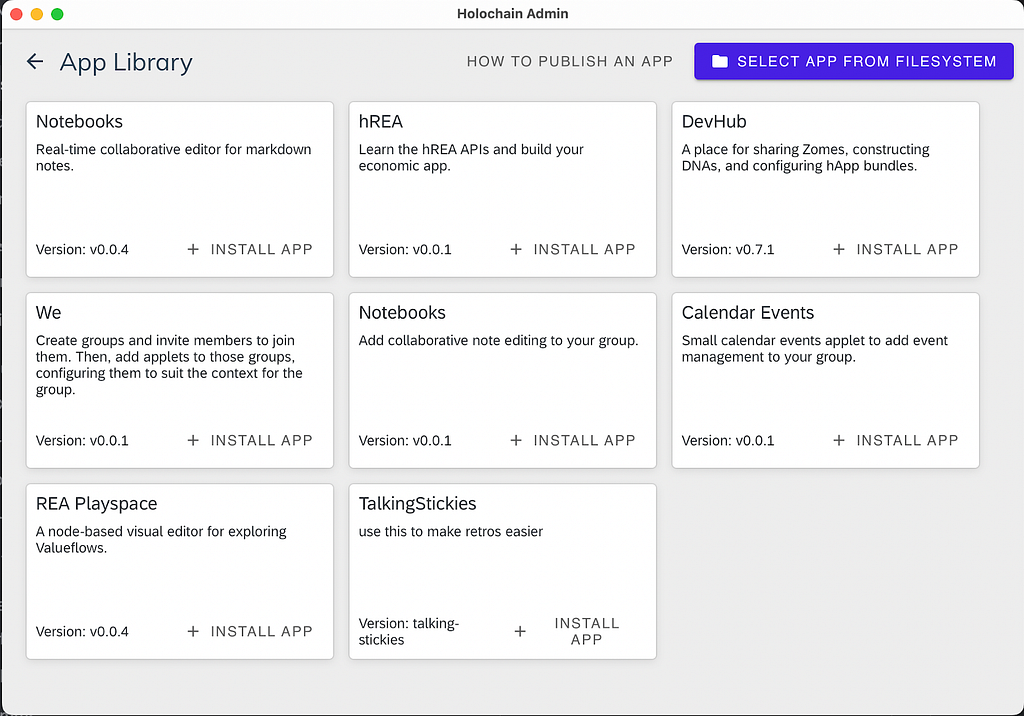Click plus icon on TalkingStickies card
This screenshot has height=716, width=1024.
(x=520, y=631)
